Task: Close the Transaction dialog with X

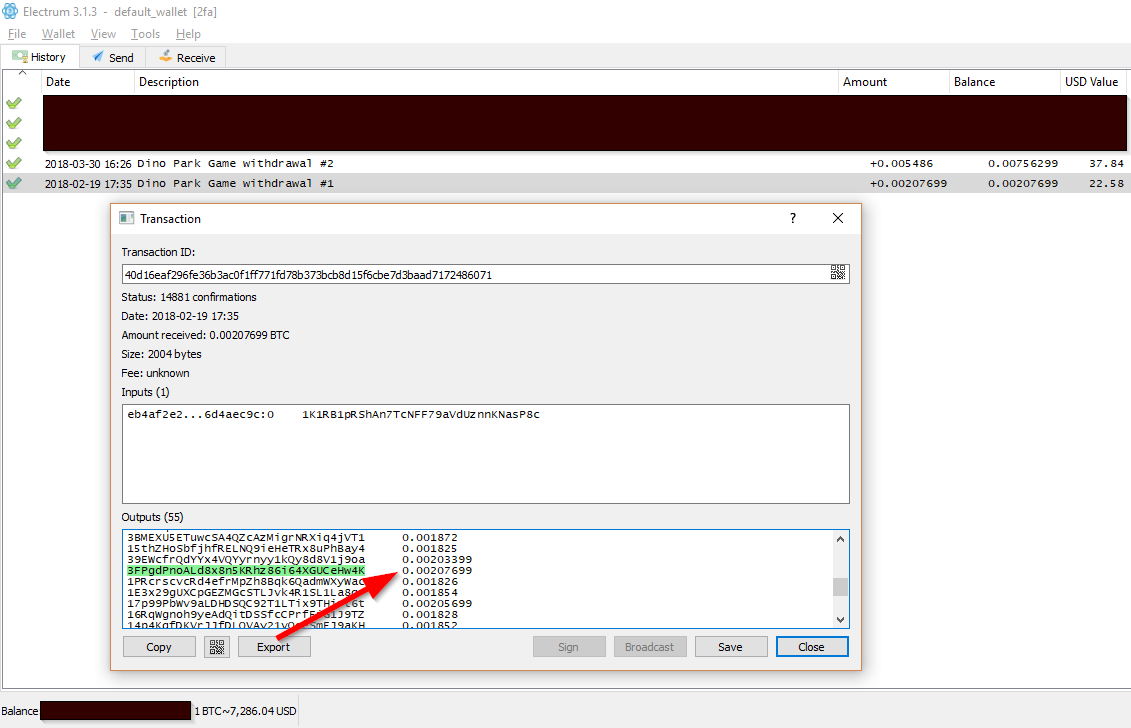Action: [x=837, y=218]
